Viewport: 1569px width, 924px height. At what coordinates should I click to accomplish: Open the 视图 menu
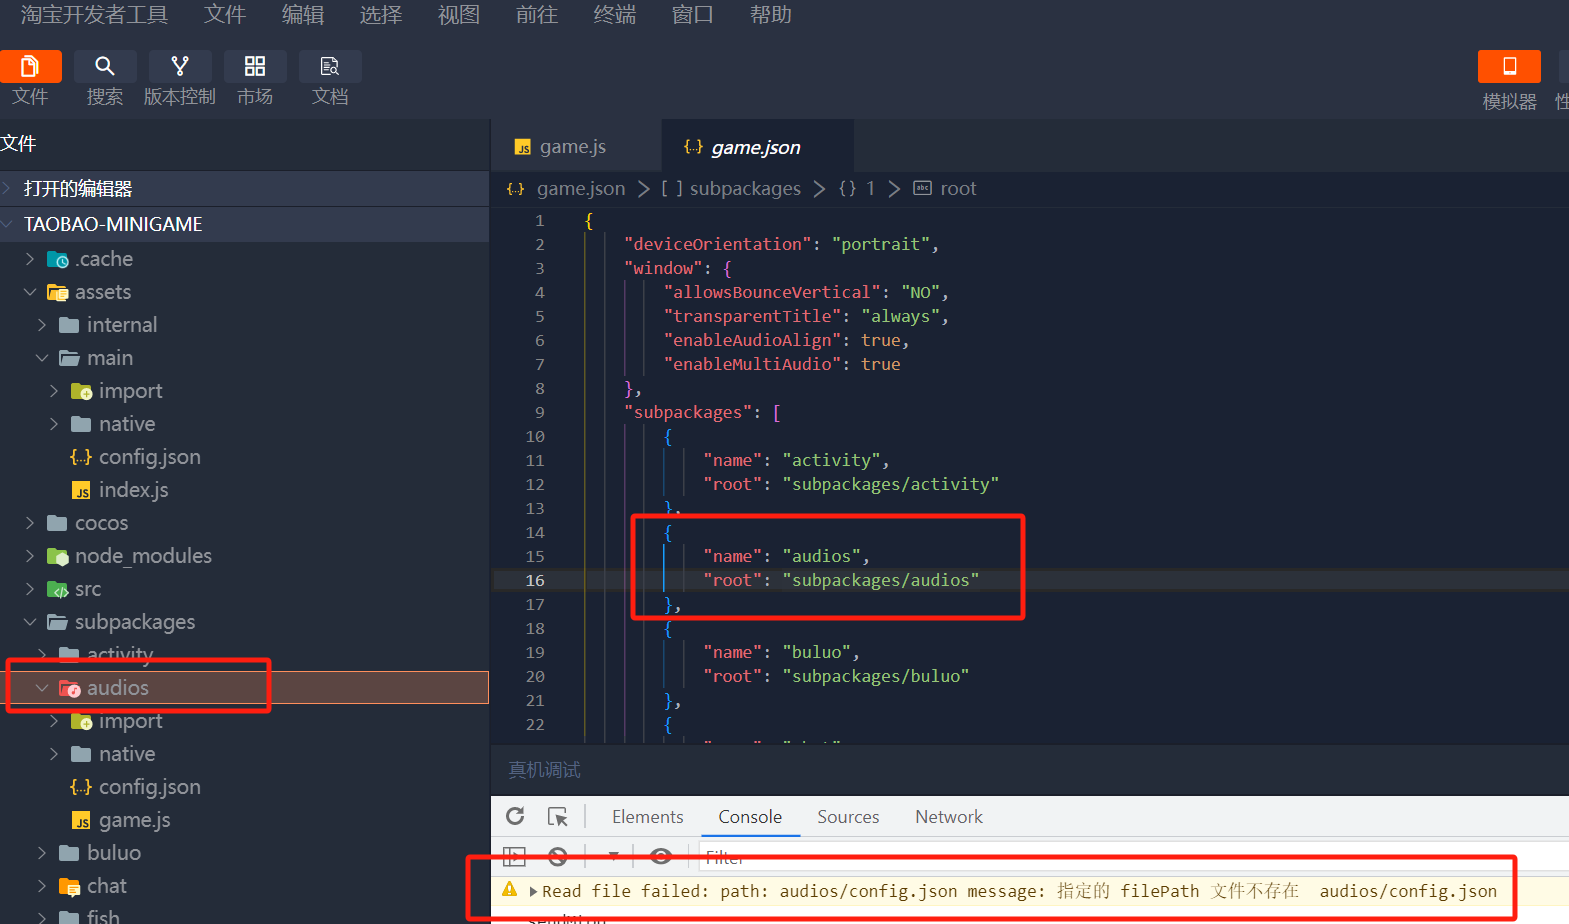coord(459,15)
